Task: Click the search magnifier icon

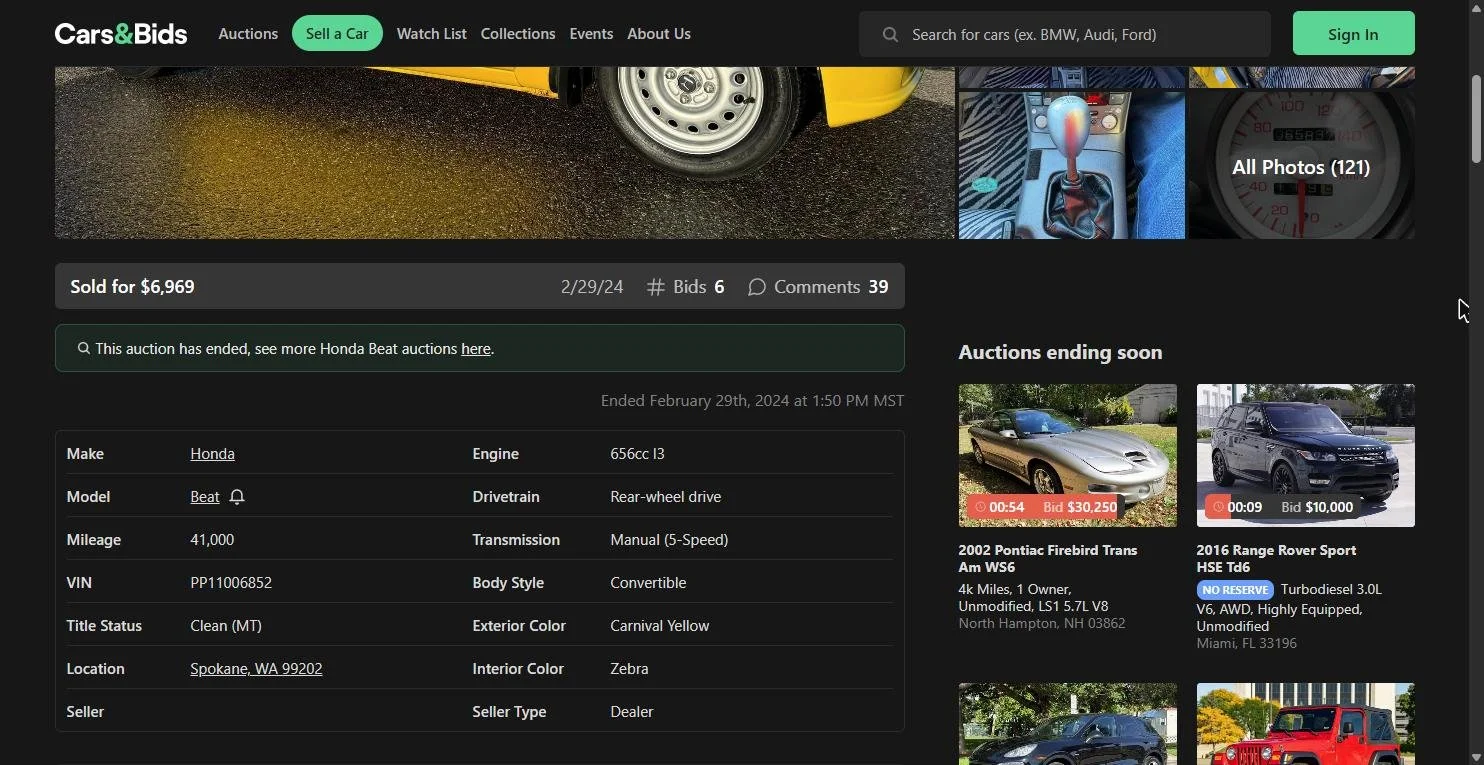Action: tap(890, 35)
